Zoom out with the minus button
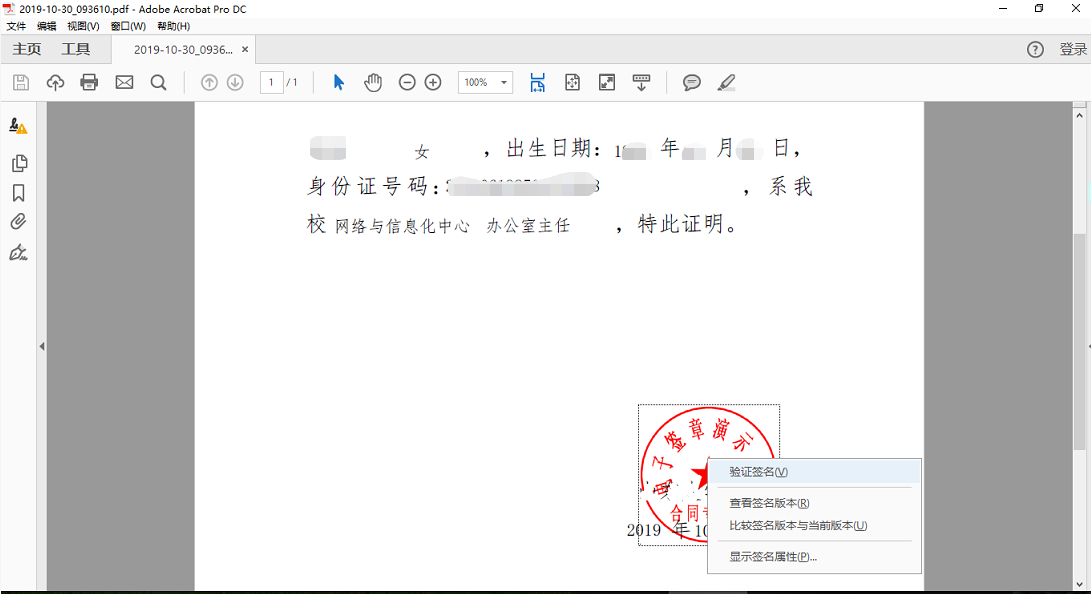 pos(407,83)
